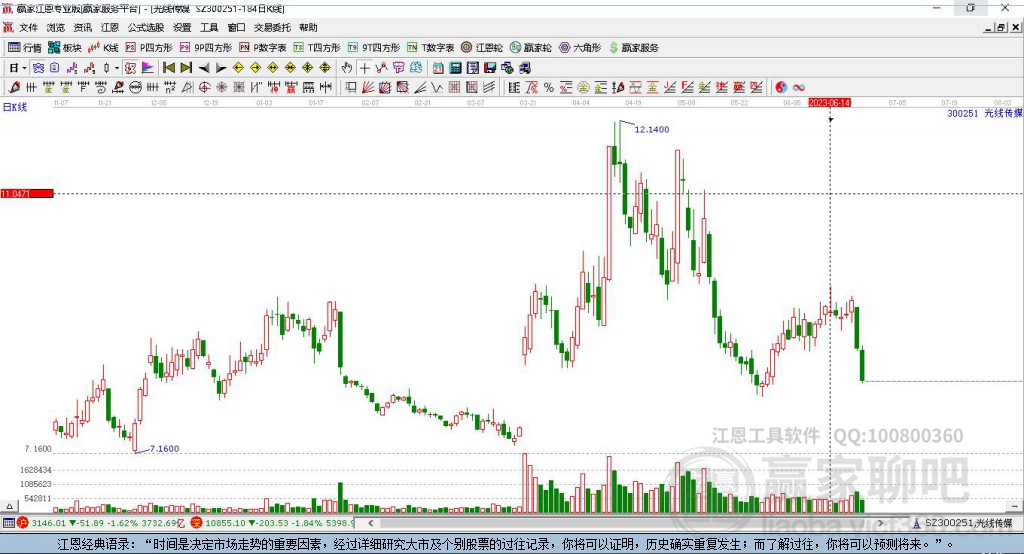
Task: Select the hand pan tool
Action: click(x=347, y=68)
